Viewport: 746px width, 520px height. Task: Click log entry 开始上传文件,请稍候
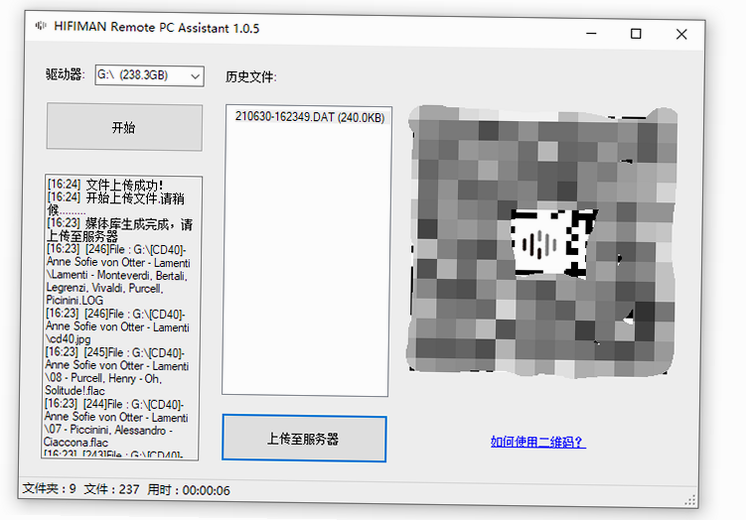tap(116, 204)
